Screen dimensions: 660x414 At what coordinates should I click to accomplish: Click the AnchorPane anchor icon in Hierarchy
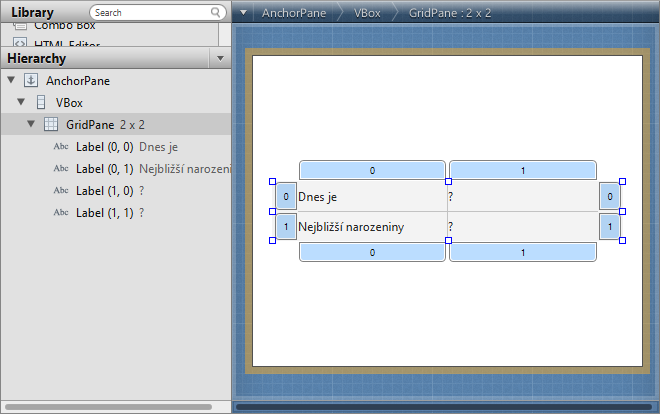click(31, 80)
